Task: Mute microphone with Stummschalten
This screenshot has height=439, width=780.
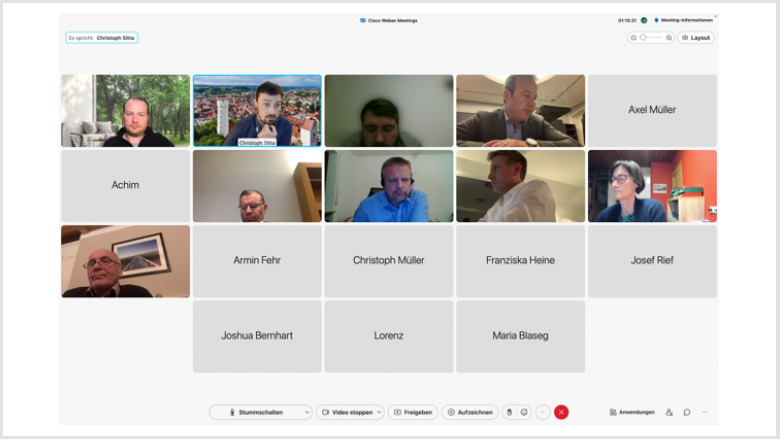Action: pos(255,412)
